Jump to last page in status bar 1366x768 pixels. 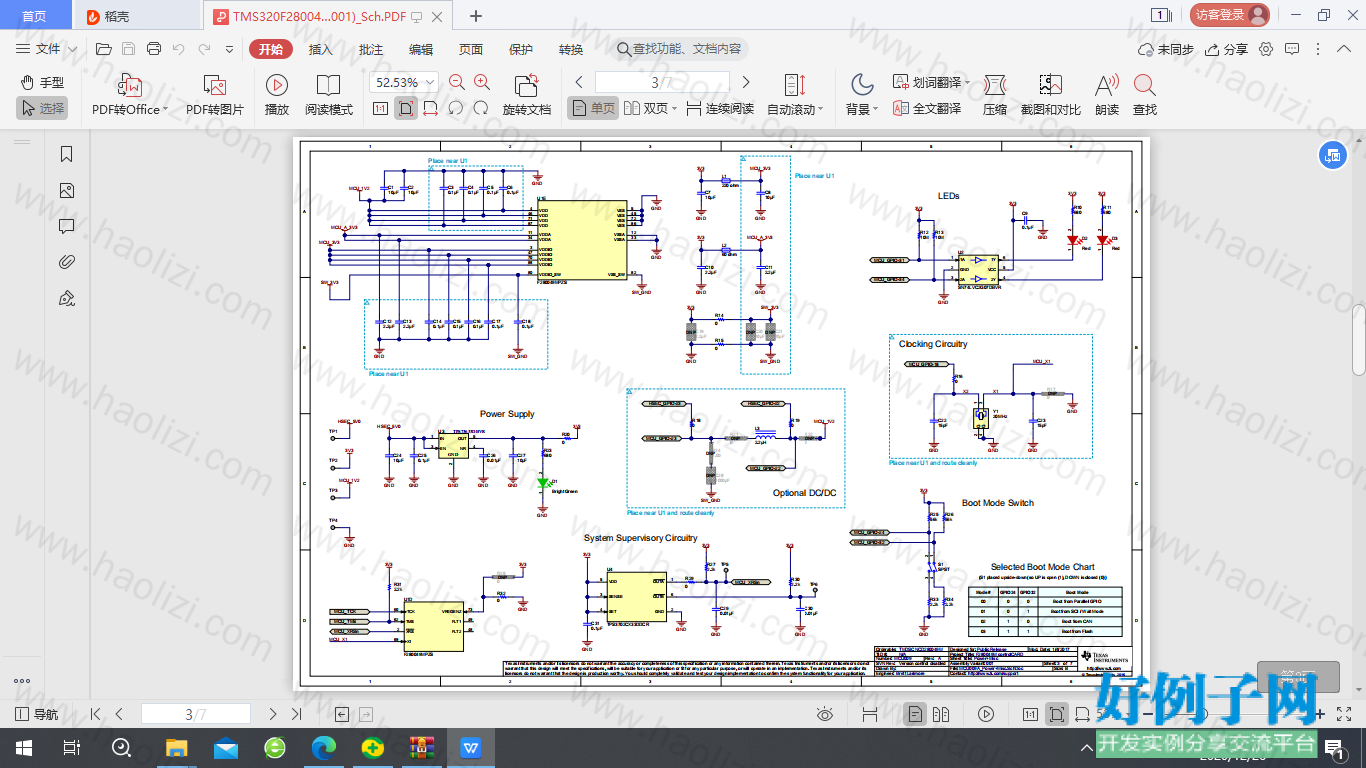296,714
